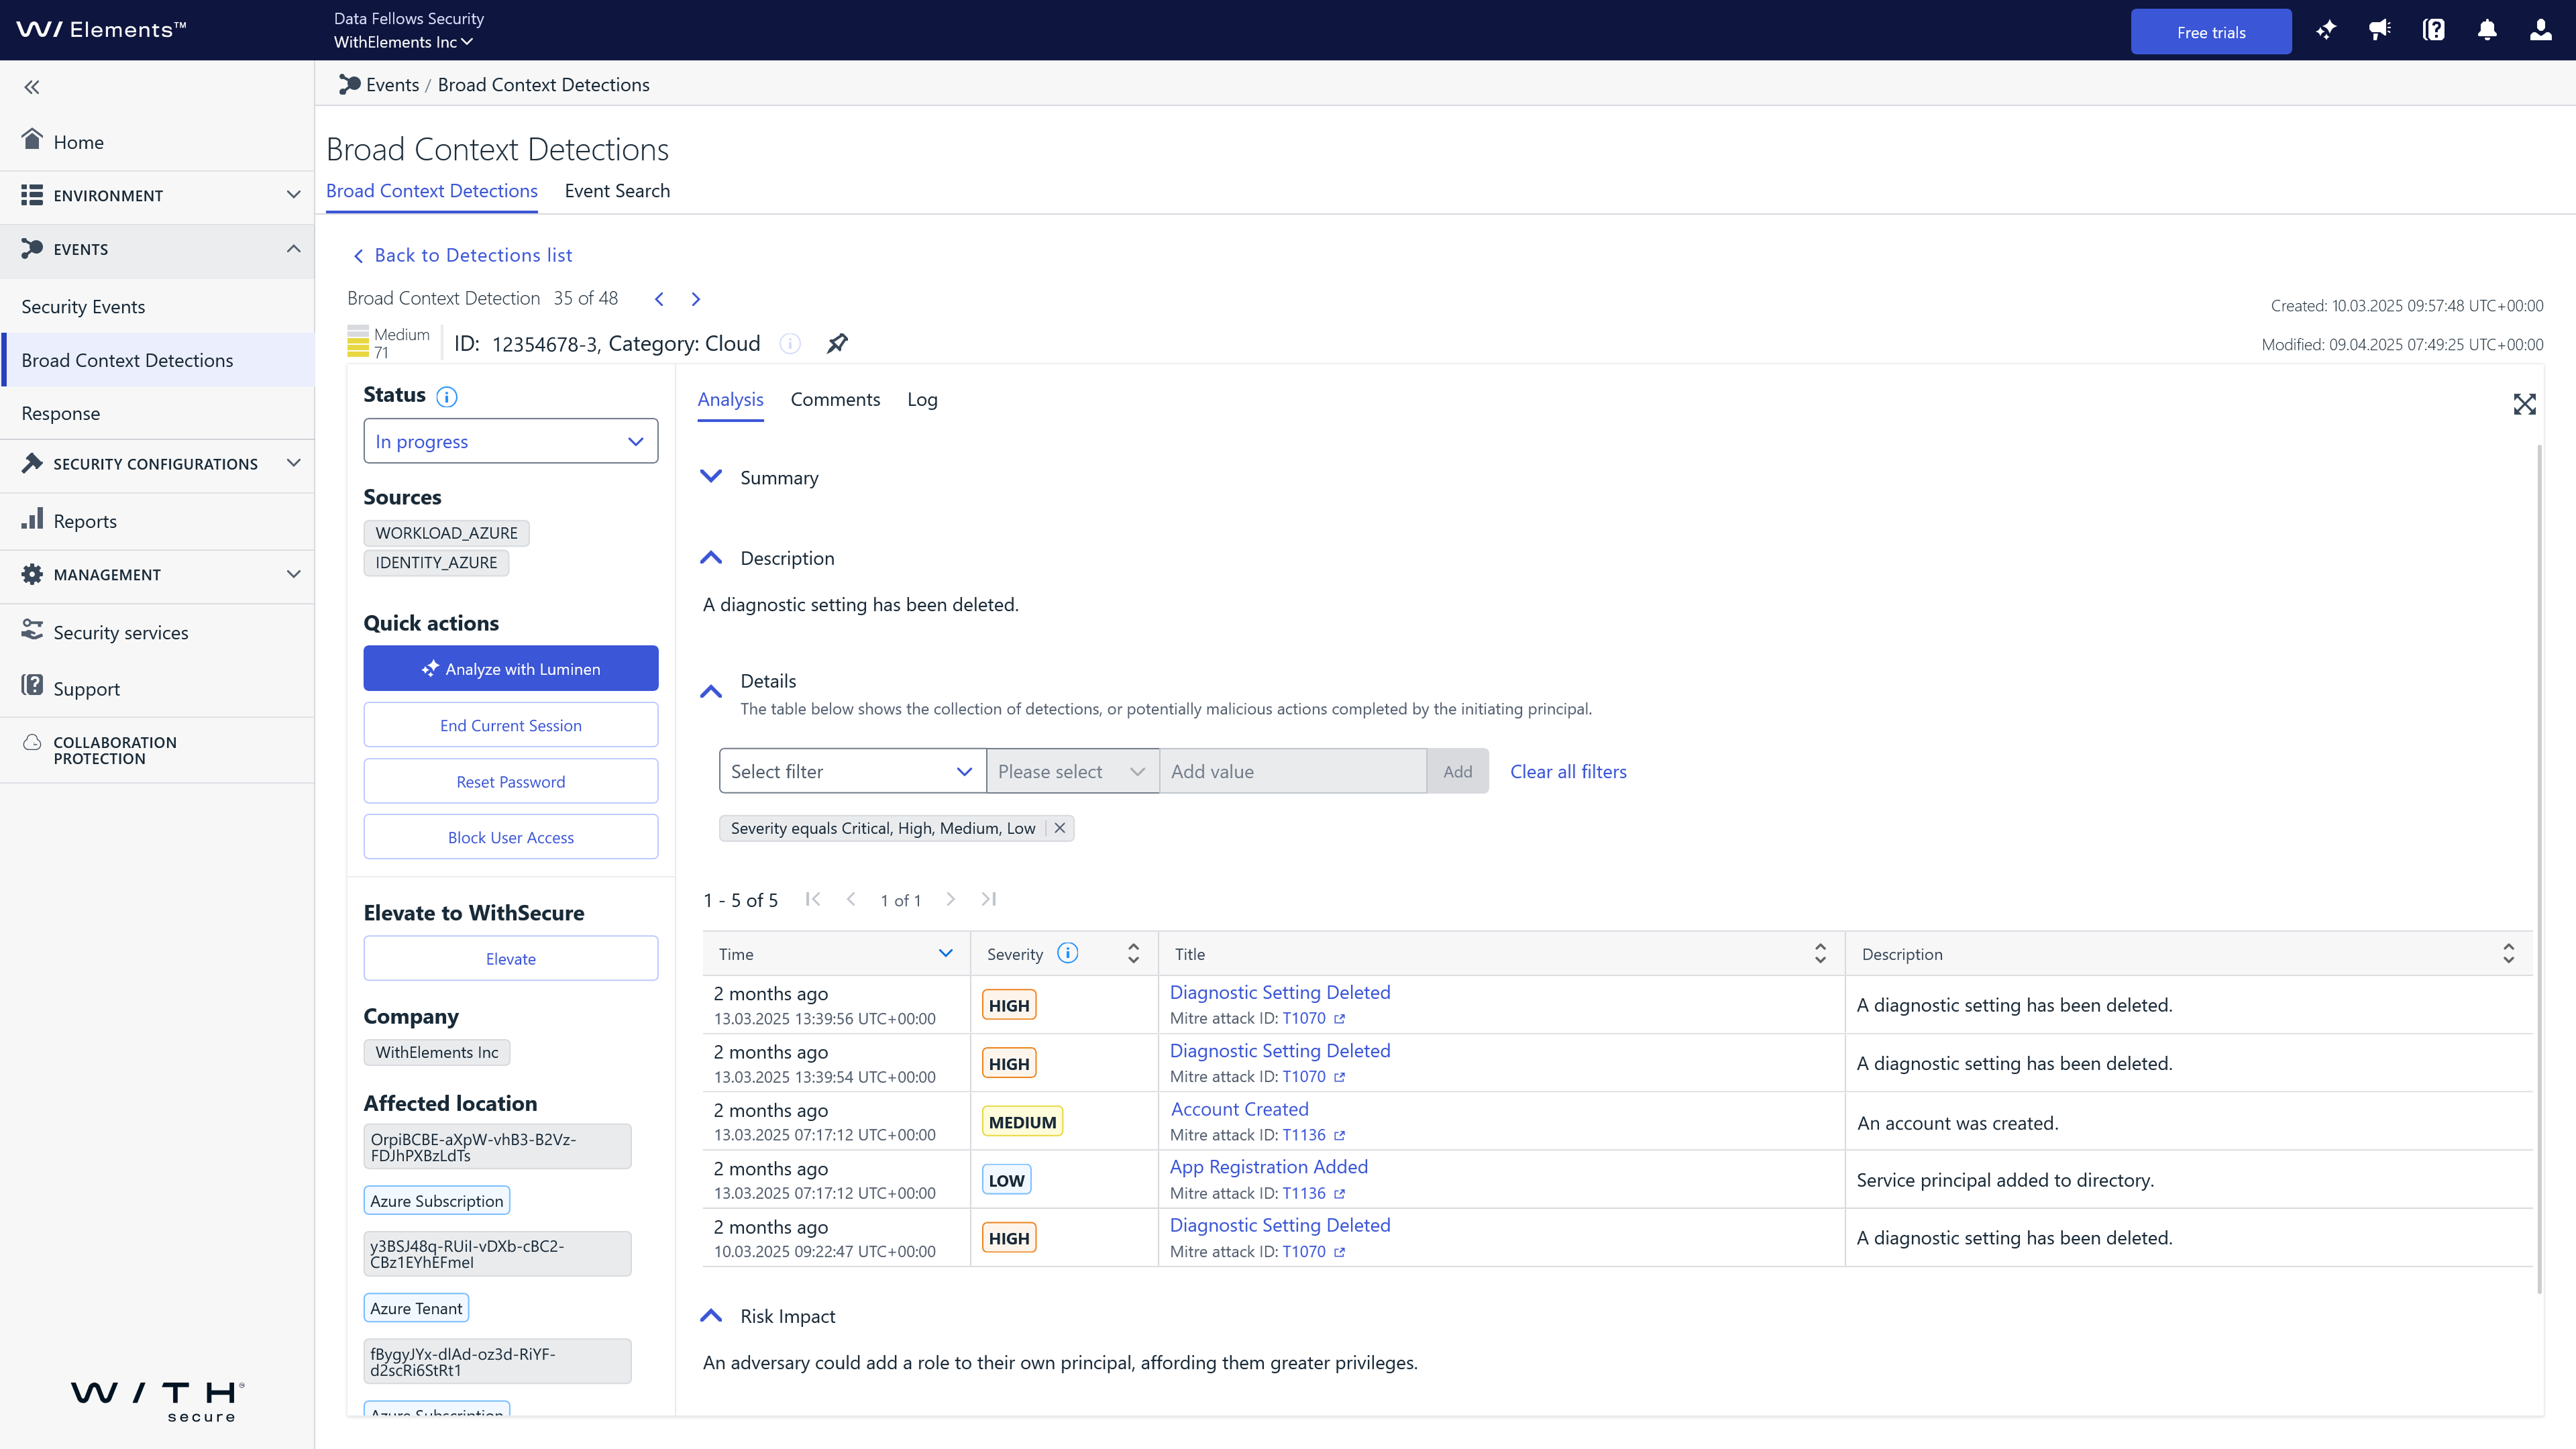Click the Add value input field
This screenshot has height=1449, width=2576.
point(1292,771)
